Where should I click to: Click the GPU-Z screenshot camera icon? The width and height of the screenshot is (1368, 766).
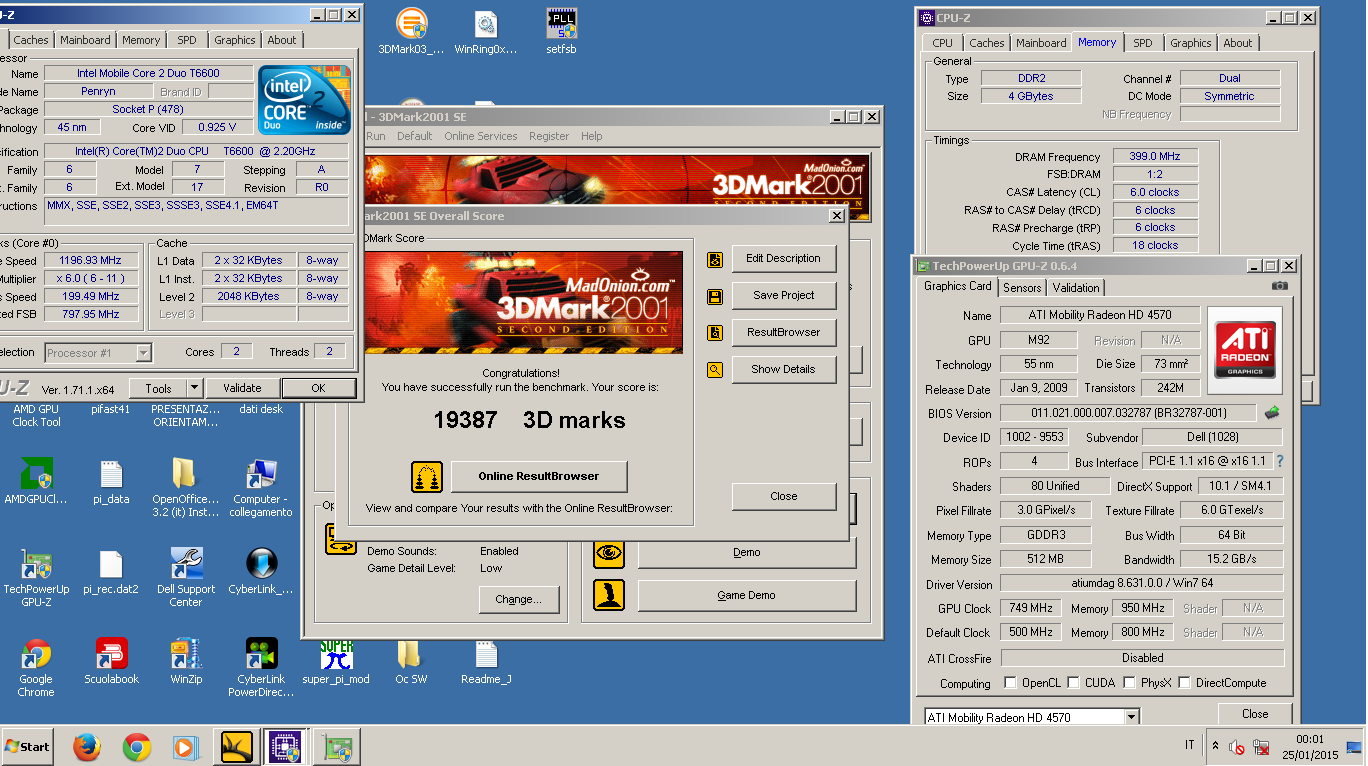1280,286
